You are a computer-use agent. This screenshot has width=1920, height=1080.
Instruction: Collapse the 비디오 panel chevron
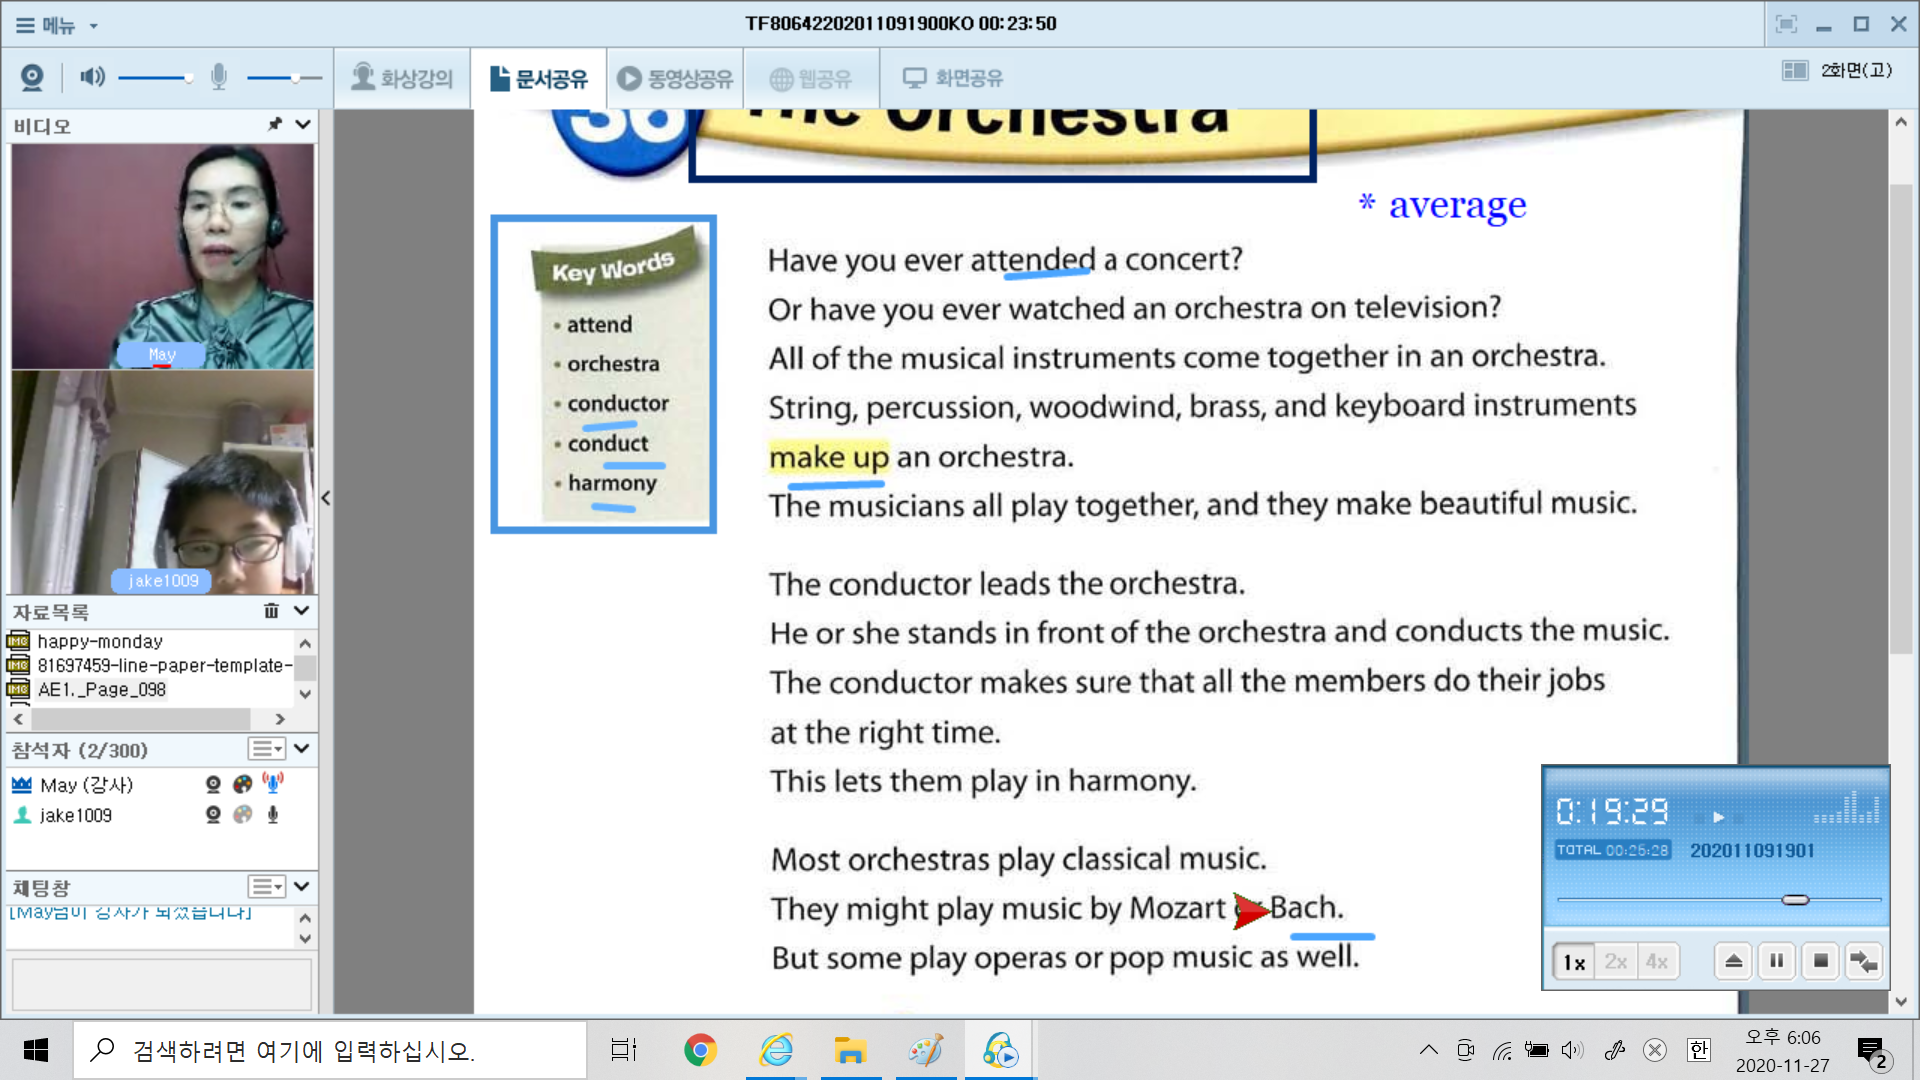point(303,124)
